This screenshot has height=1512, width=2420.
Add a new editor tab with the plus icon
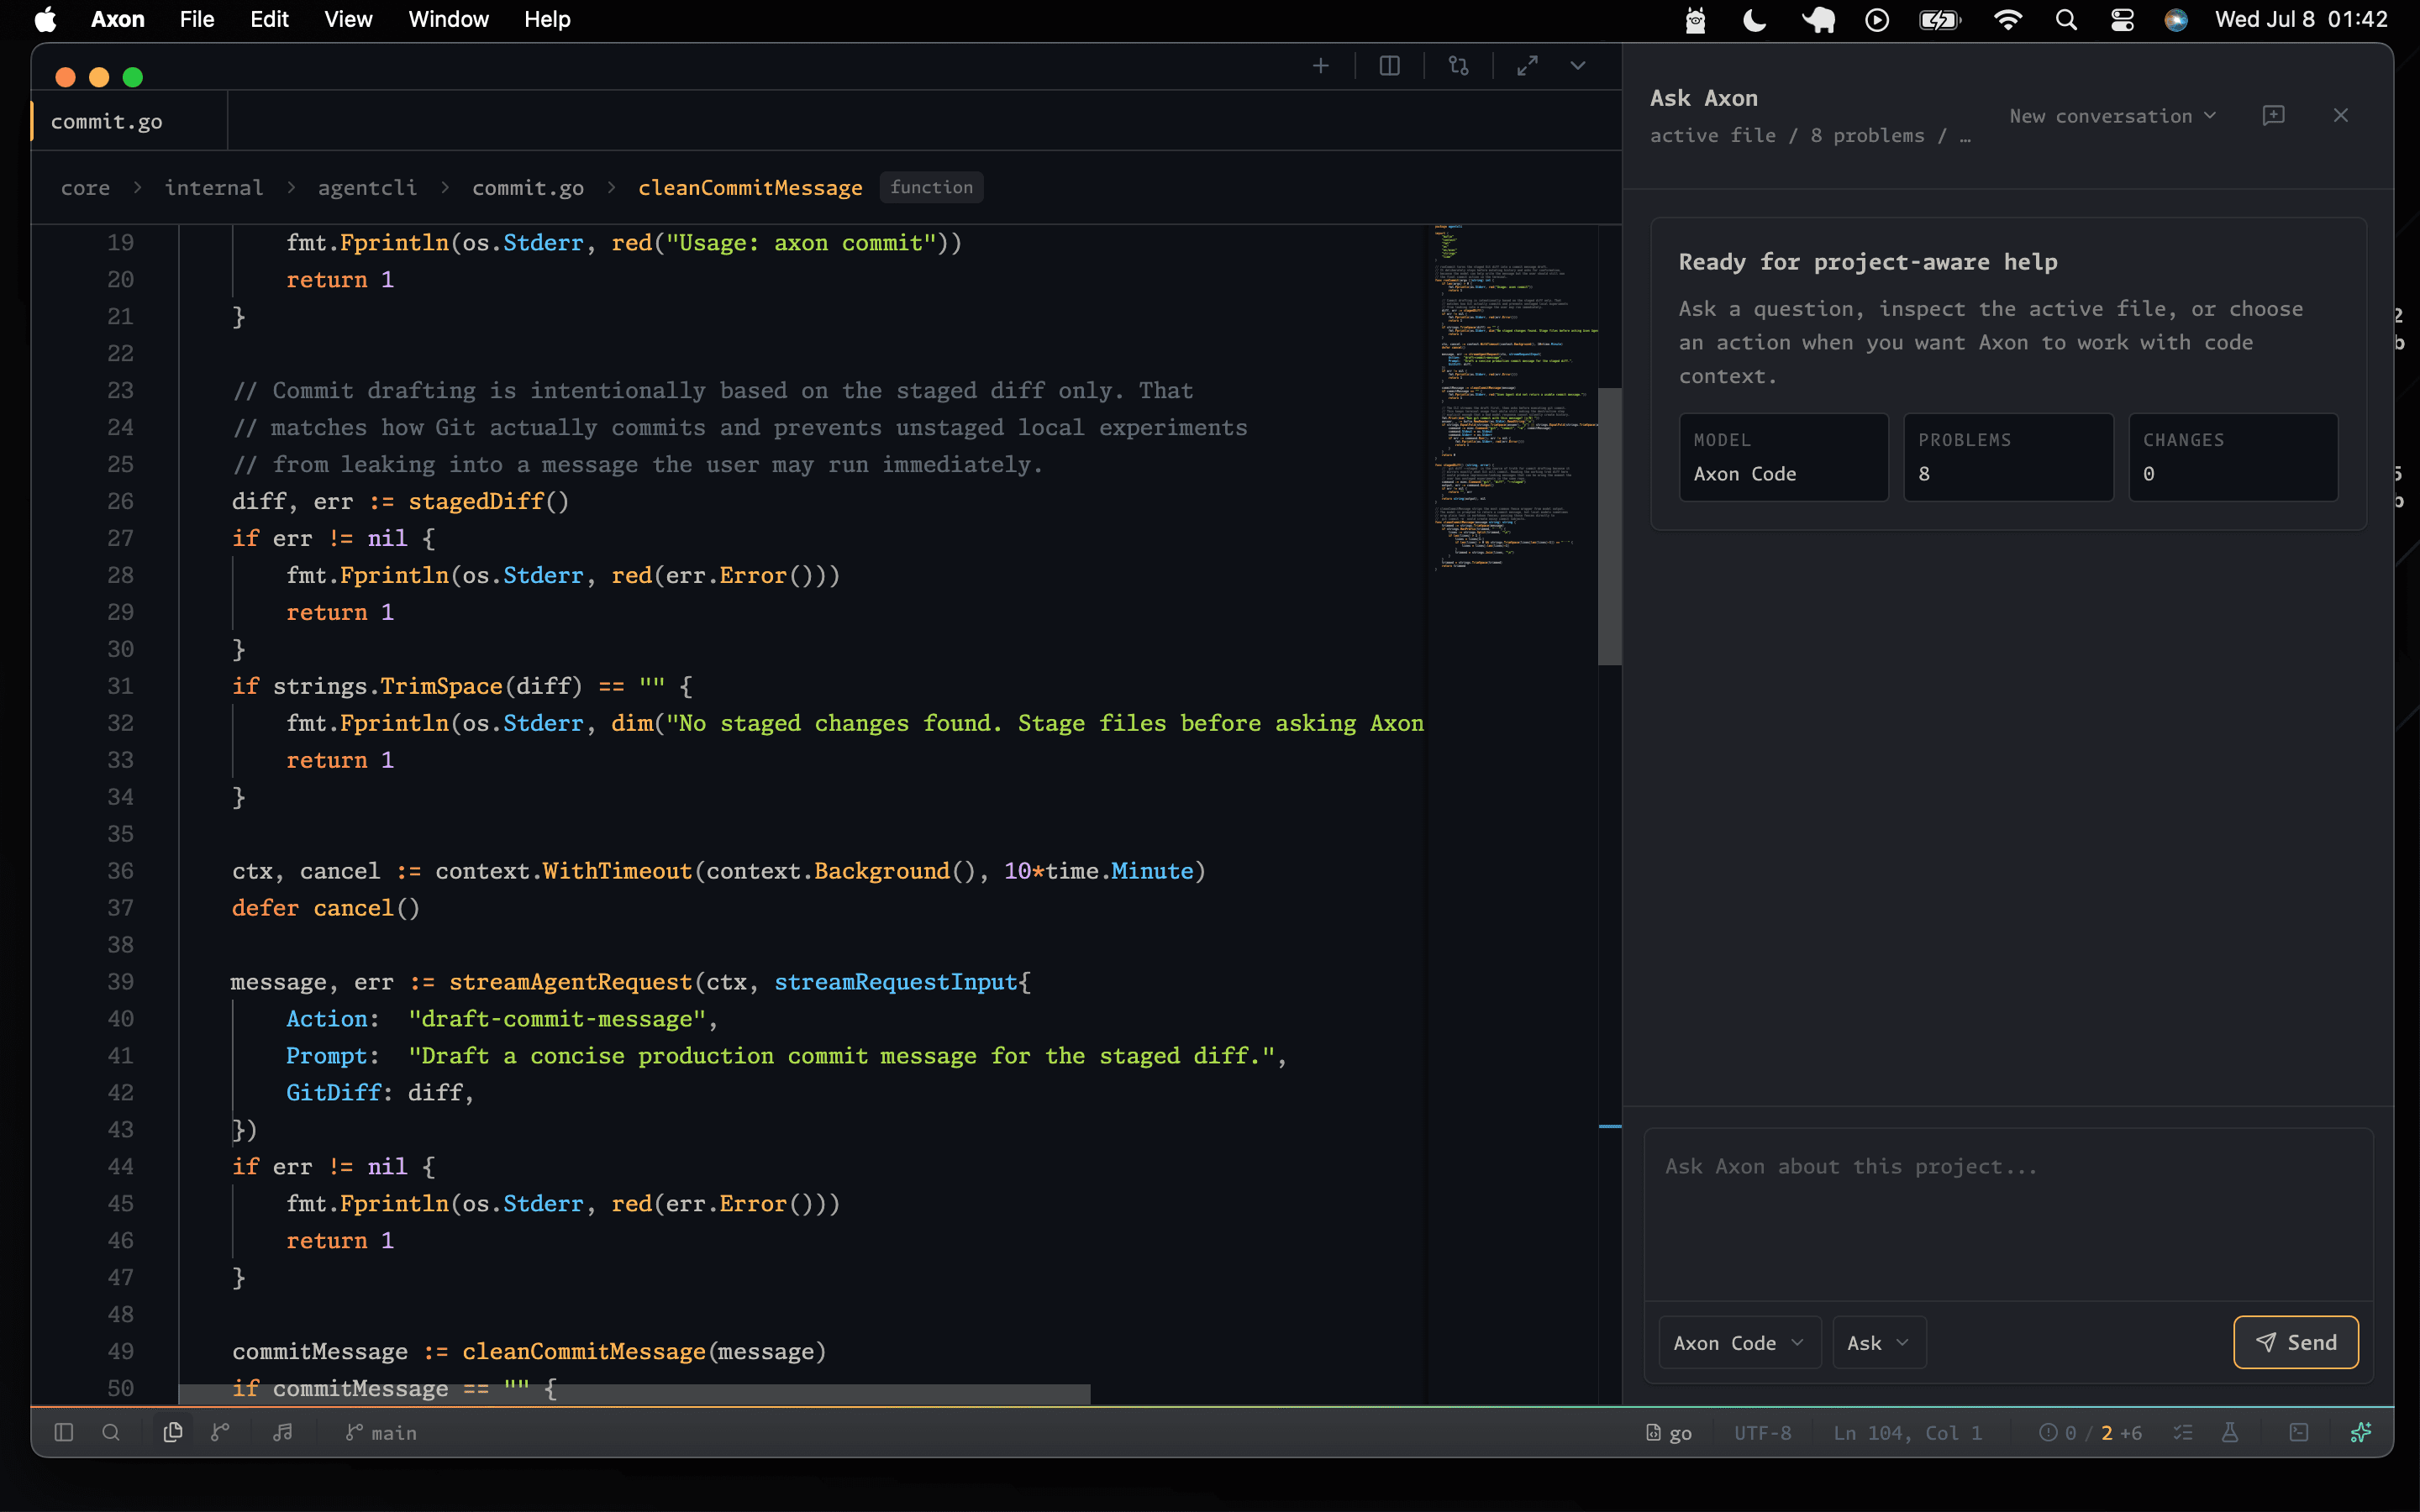tap(1321, 66)
